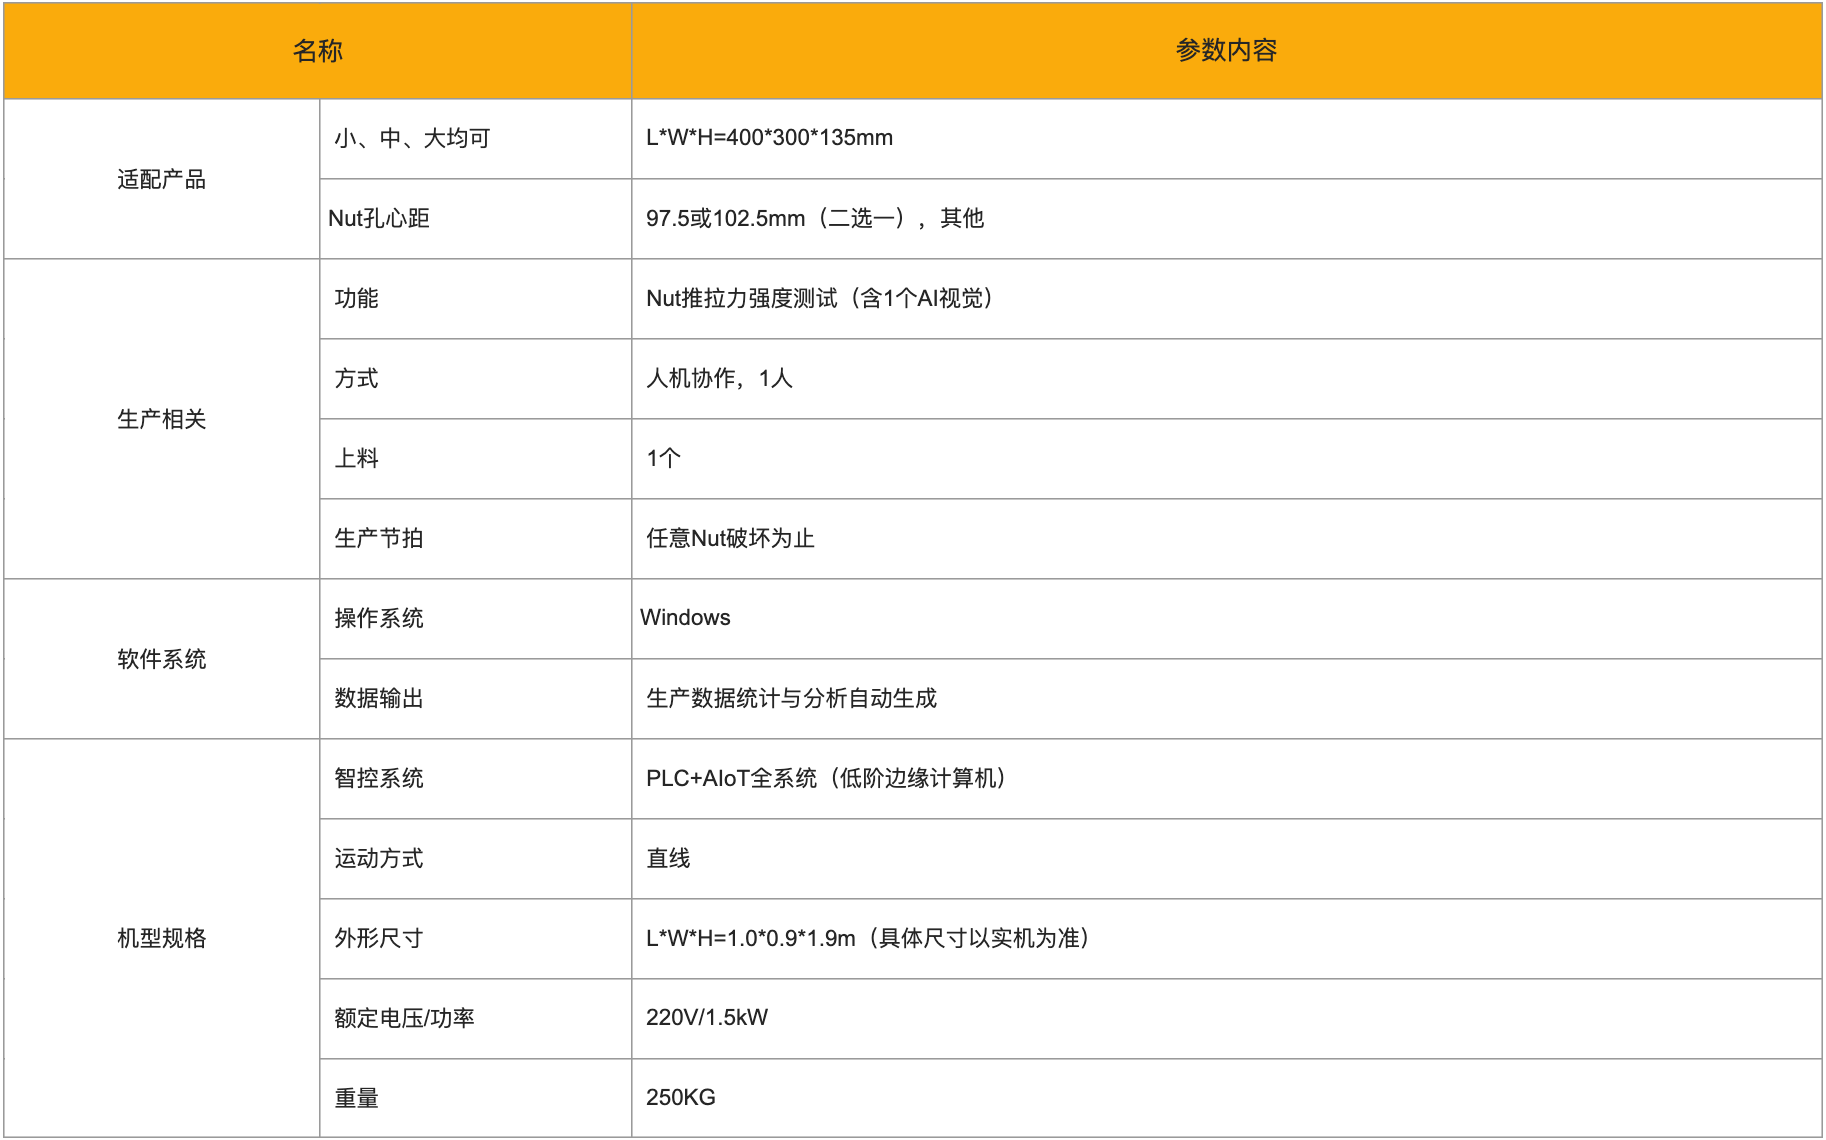The image size is (1826, 1140).
Task: Click the 参数内容 column header
Action: (x=1225, y=51)
